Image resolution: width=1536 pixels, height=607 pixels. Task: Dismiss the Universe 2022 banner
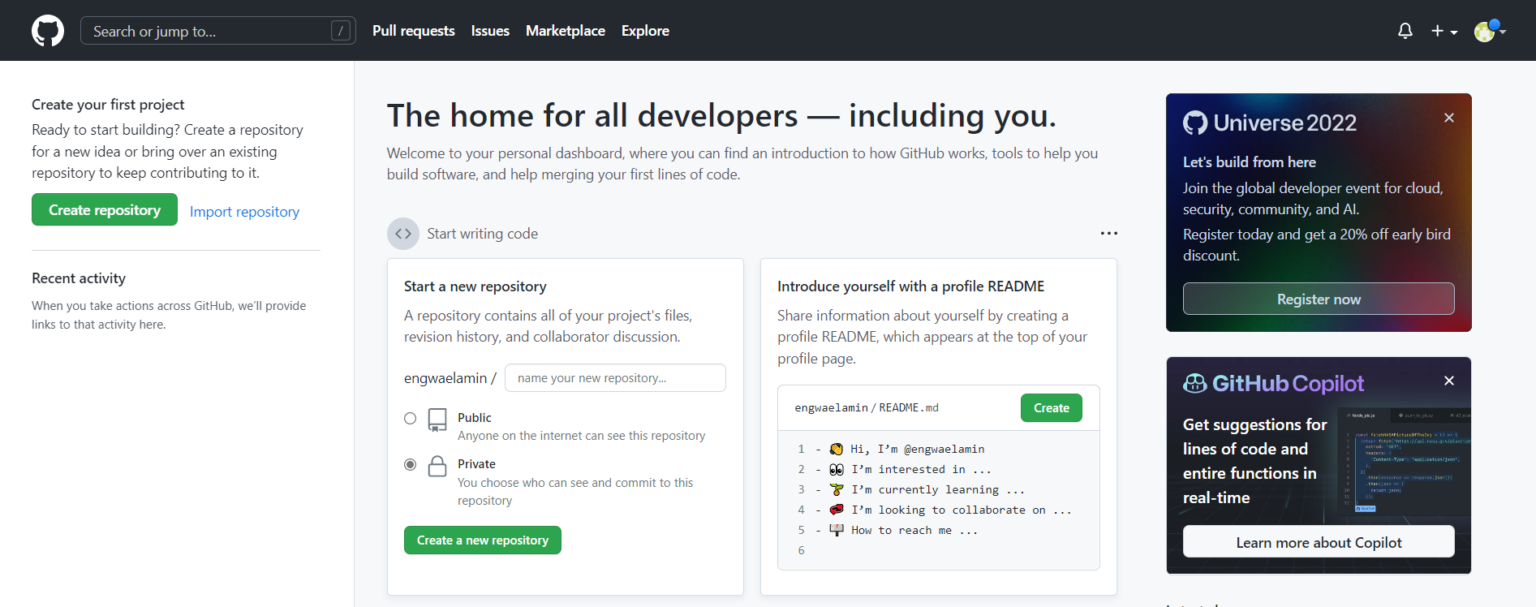(x=1448, y=117)
